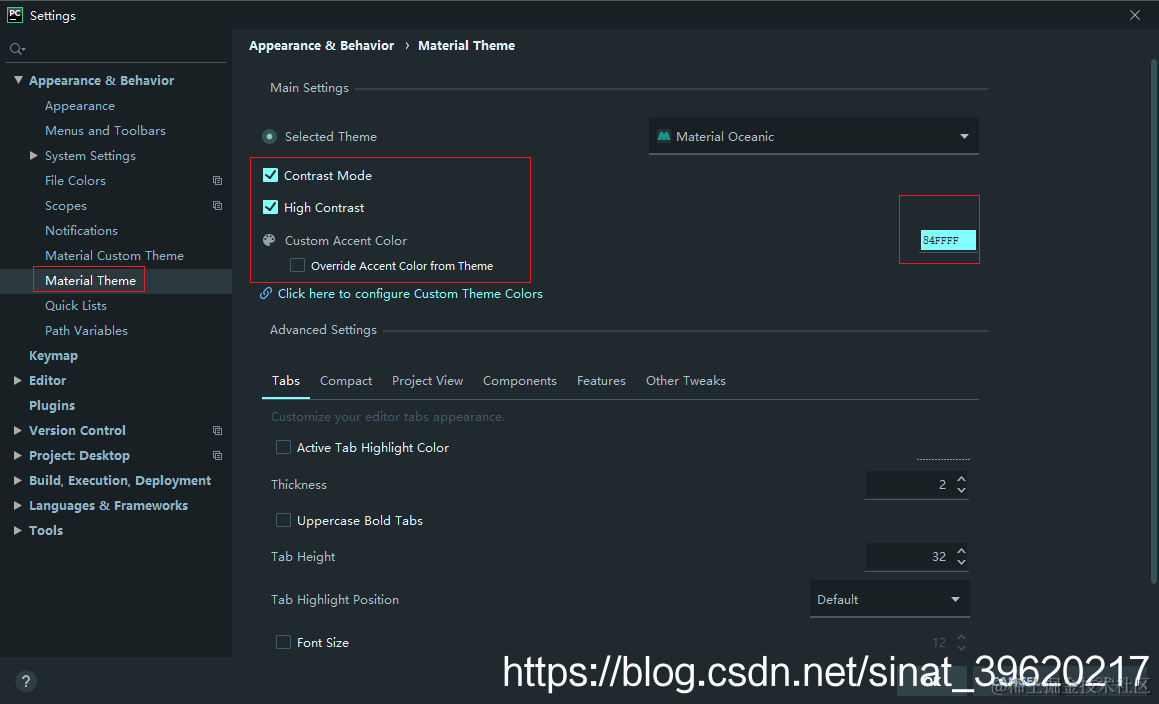Uncheck the Contrast Mode checkbox
Image resolution: width=1159 pixels, height=704 pixels.
(x=271, y=175)
